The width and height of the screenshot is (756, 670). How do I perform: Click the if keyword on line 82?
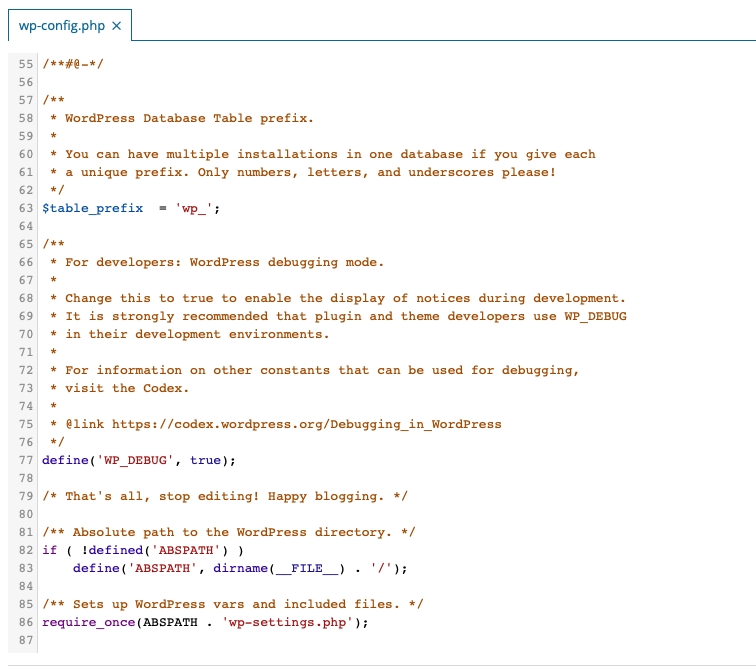[49, 550]
